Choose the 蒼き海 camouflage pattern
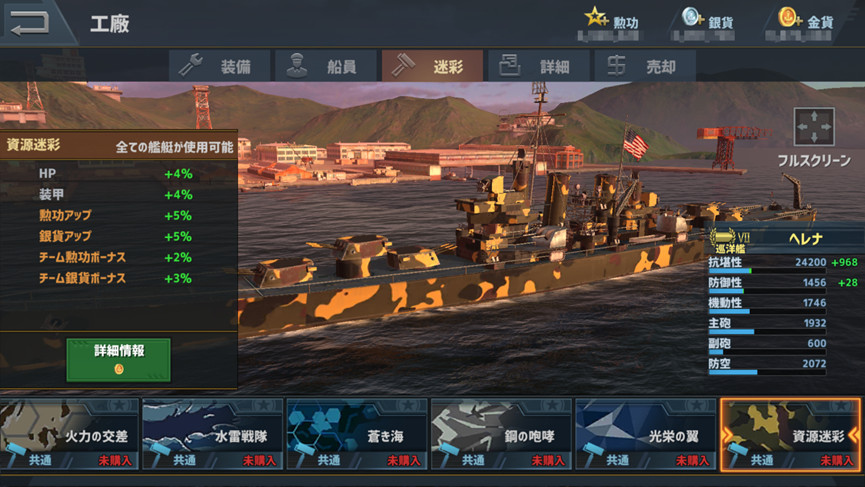This screenshot has height=487, width=865. [x=357, y=434]
